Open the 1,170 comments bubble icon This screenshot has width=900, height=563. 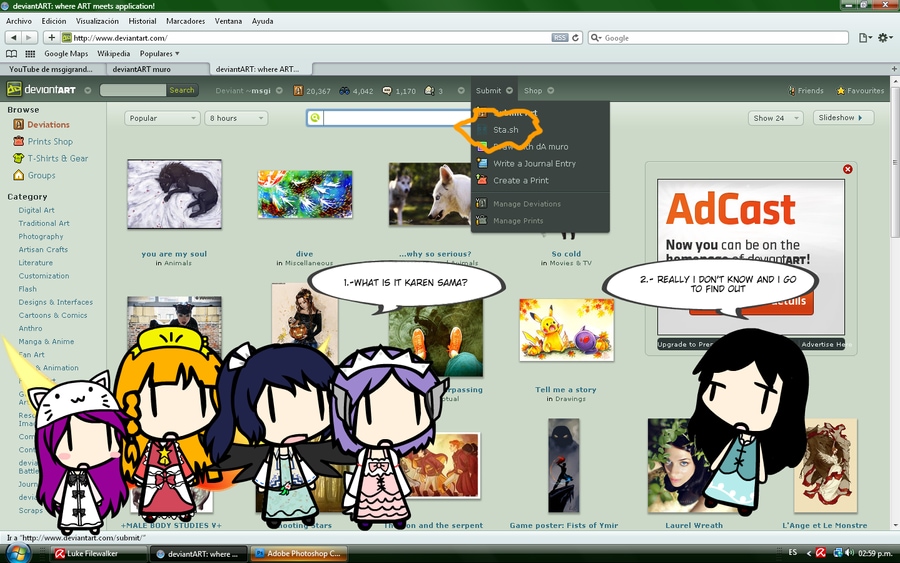point(387,90)
